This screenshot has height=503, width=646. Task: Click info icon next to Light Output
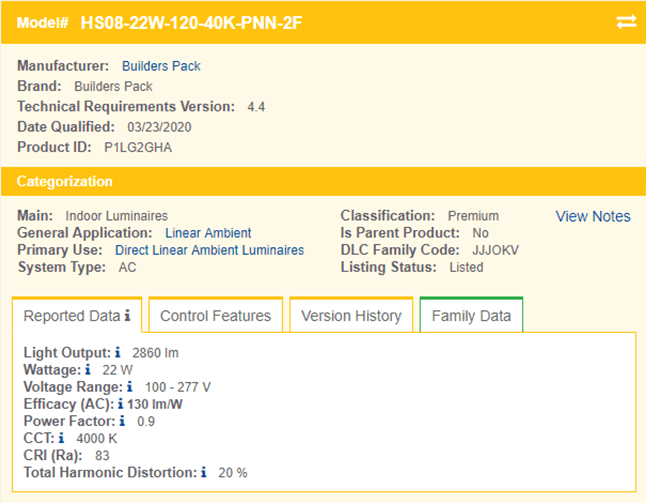coord(117,352)
